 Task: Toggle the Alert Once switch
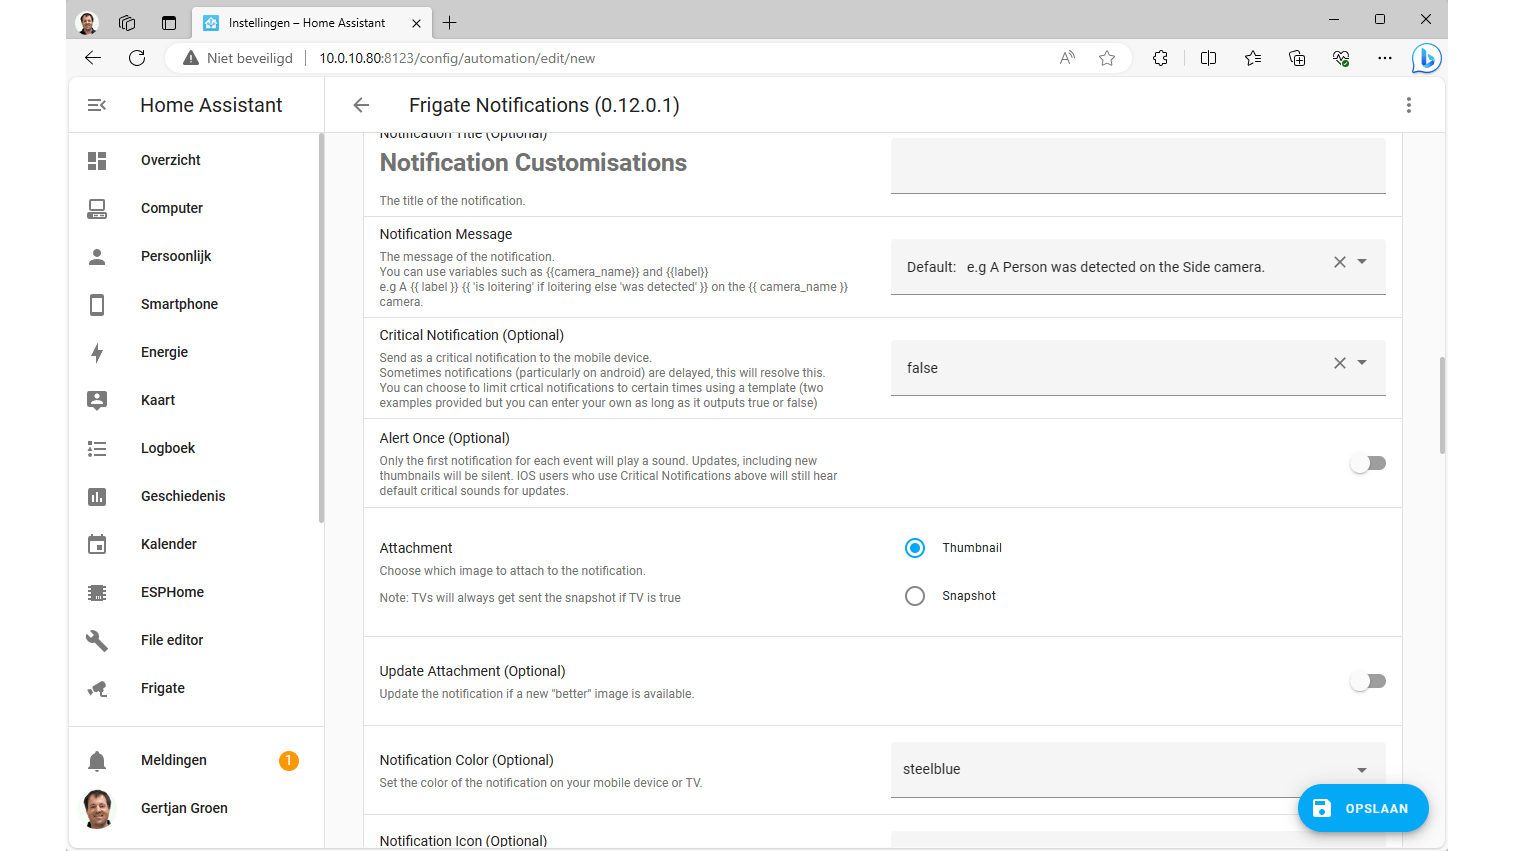coord(1367,463)
